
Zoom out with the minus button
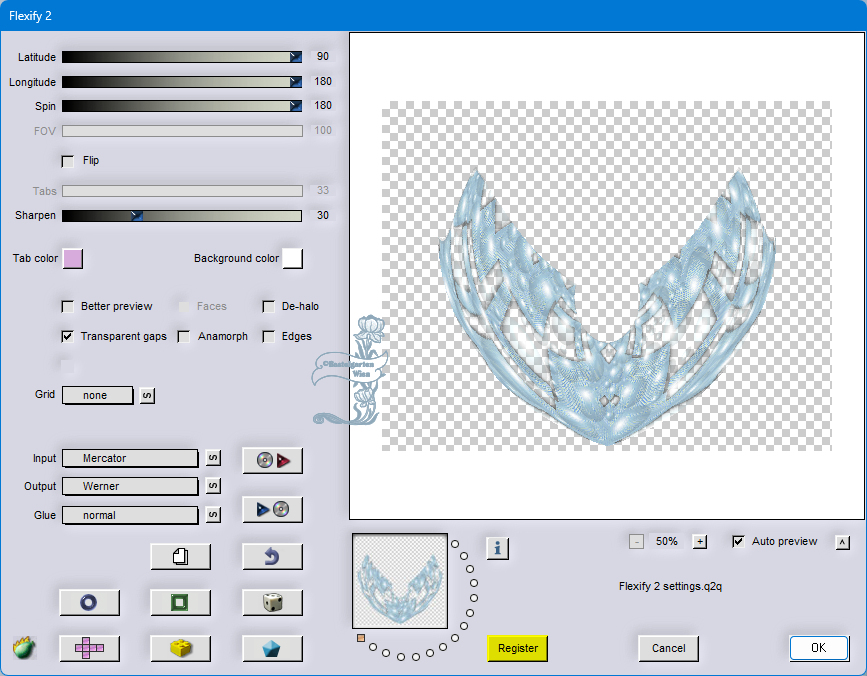[636, 542]
